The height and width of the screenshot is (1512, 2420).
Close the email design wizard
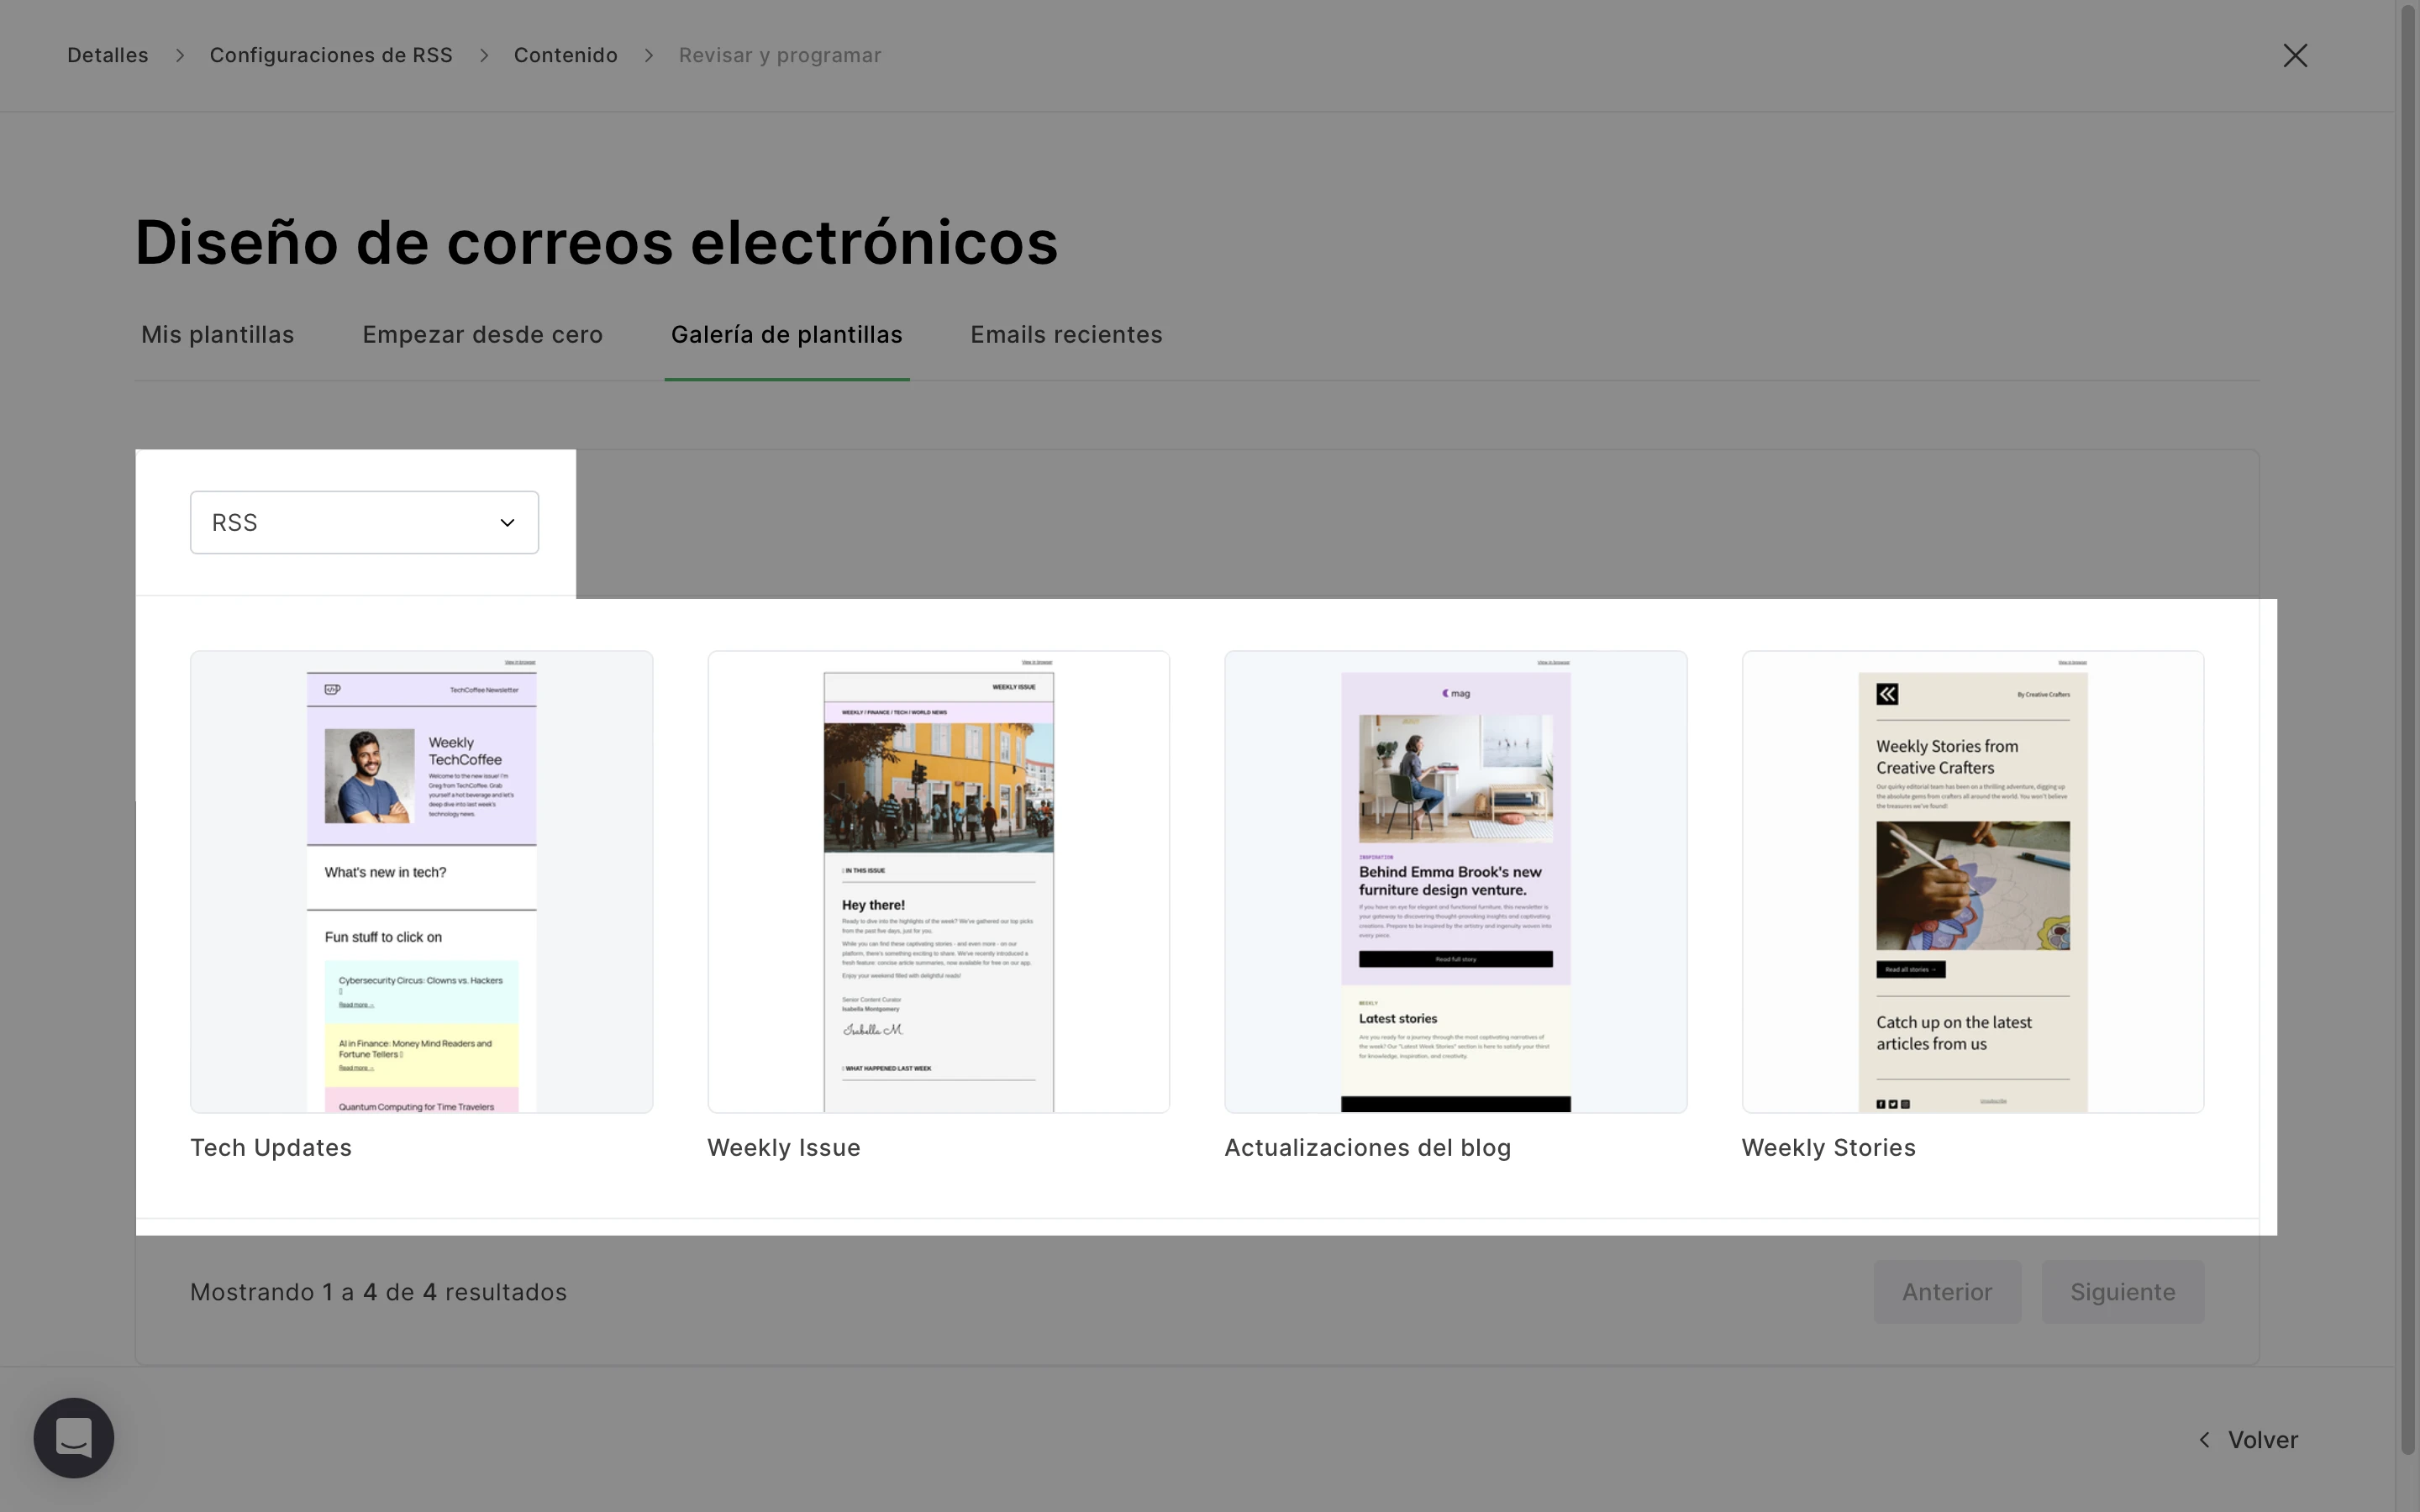coord(2294,55)
